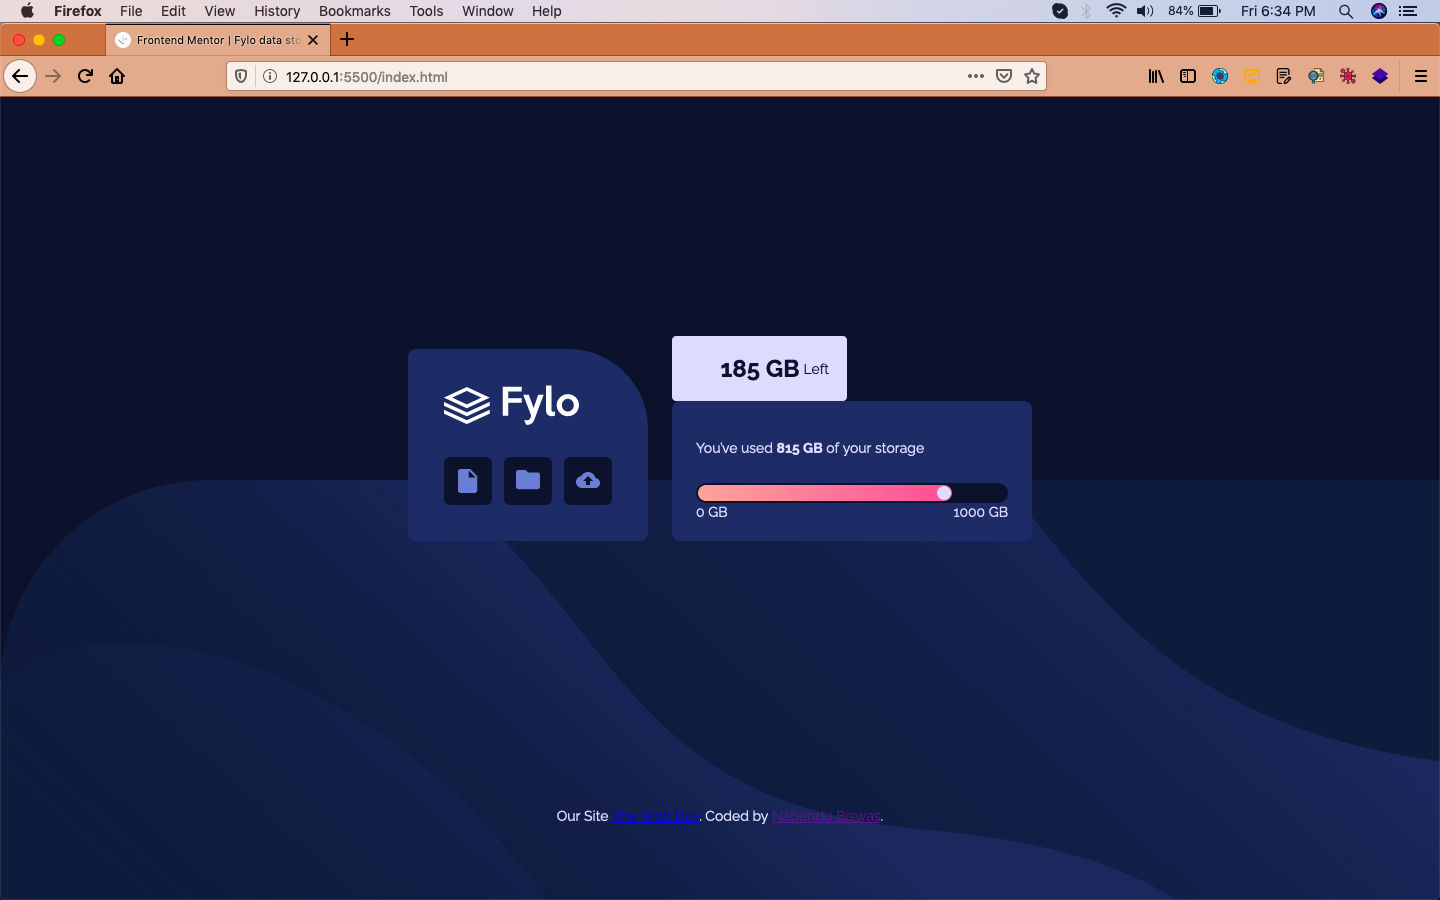
Task: Click the purple stacked-layers extension icon
Action: [x=1380, y=76]
